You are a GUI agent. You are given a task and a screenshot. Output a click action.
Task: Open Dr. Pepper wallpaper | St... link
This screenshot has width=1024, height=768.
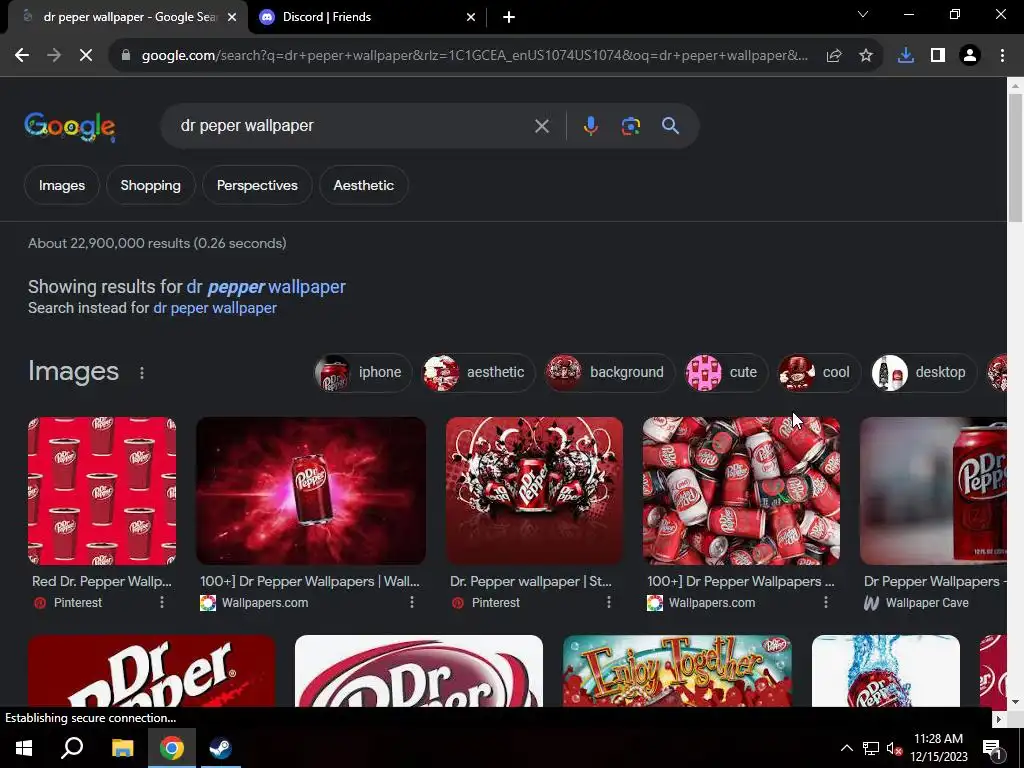531,581
